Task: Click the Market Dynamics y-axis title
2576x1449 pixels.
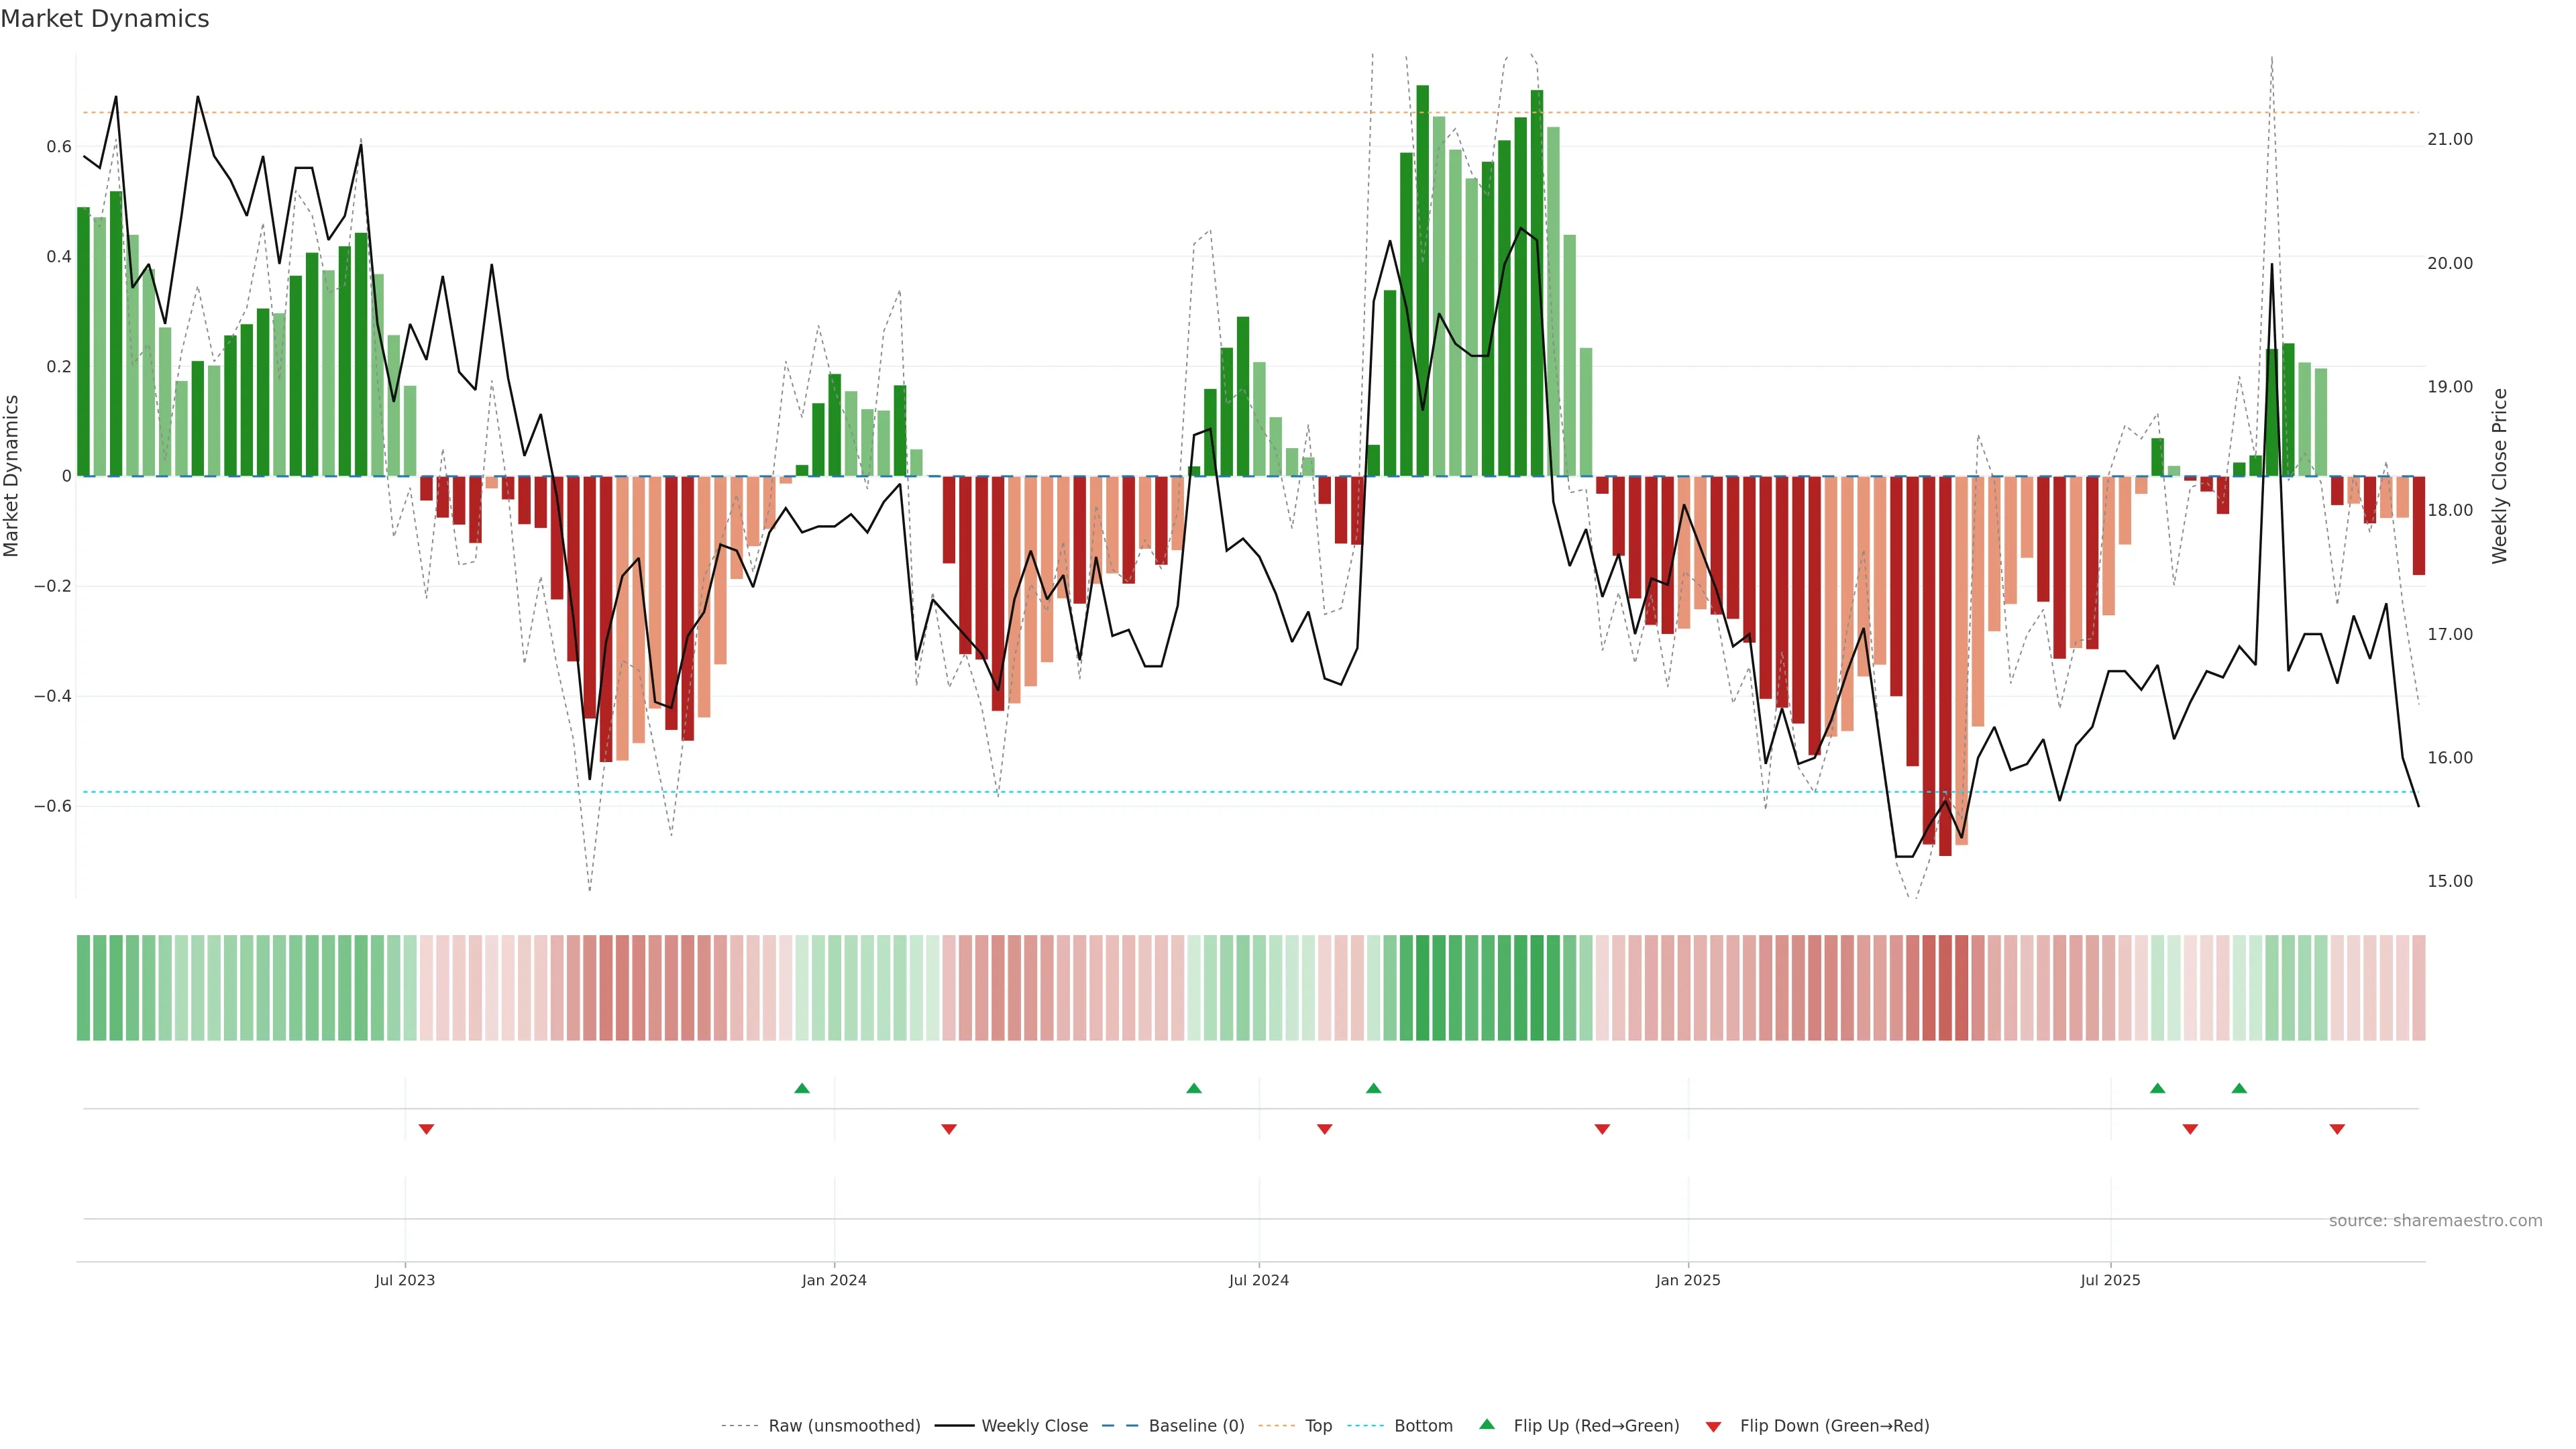Action: point(12,476)
